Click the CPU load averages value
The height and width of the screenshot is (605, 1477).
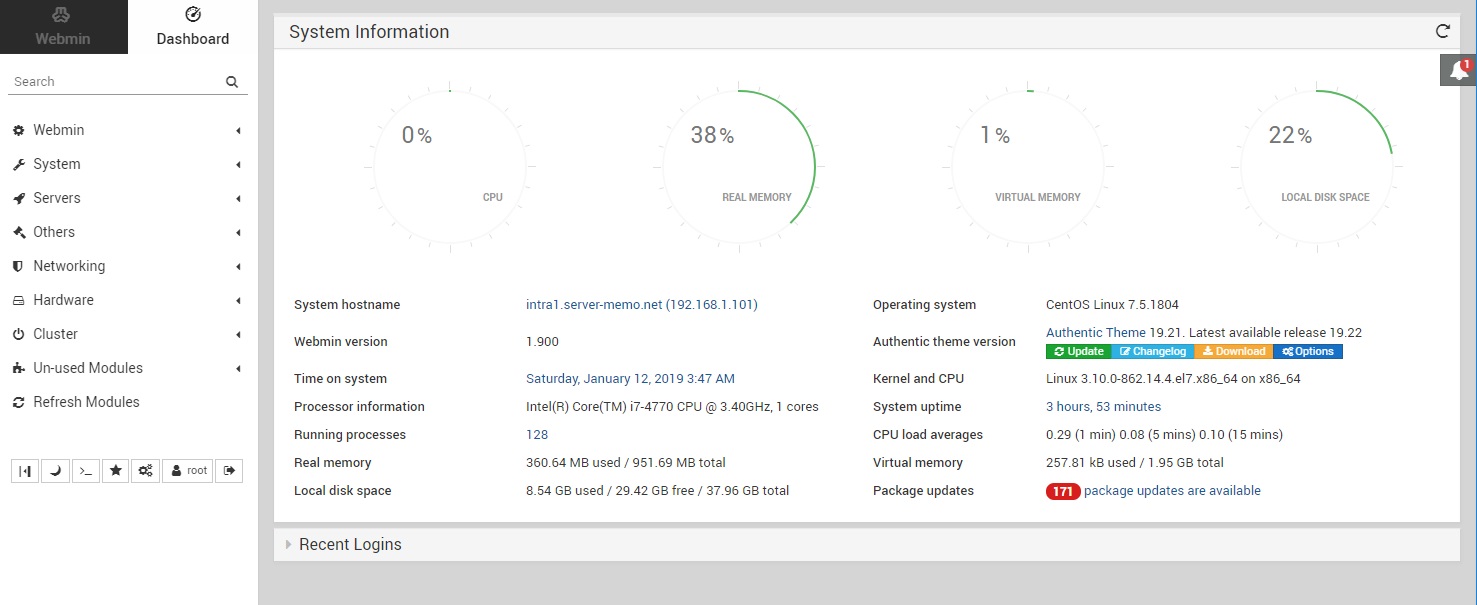tap(1164, 435)
